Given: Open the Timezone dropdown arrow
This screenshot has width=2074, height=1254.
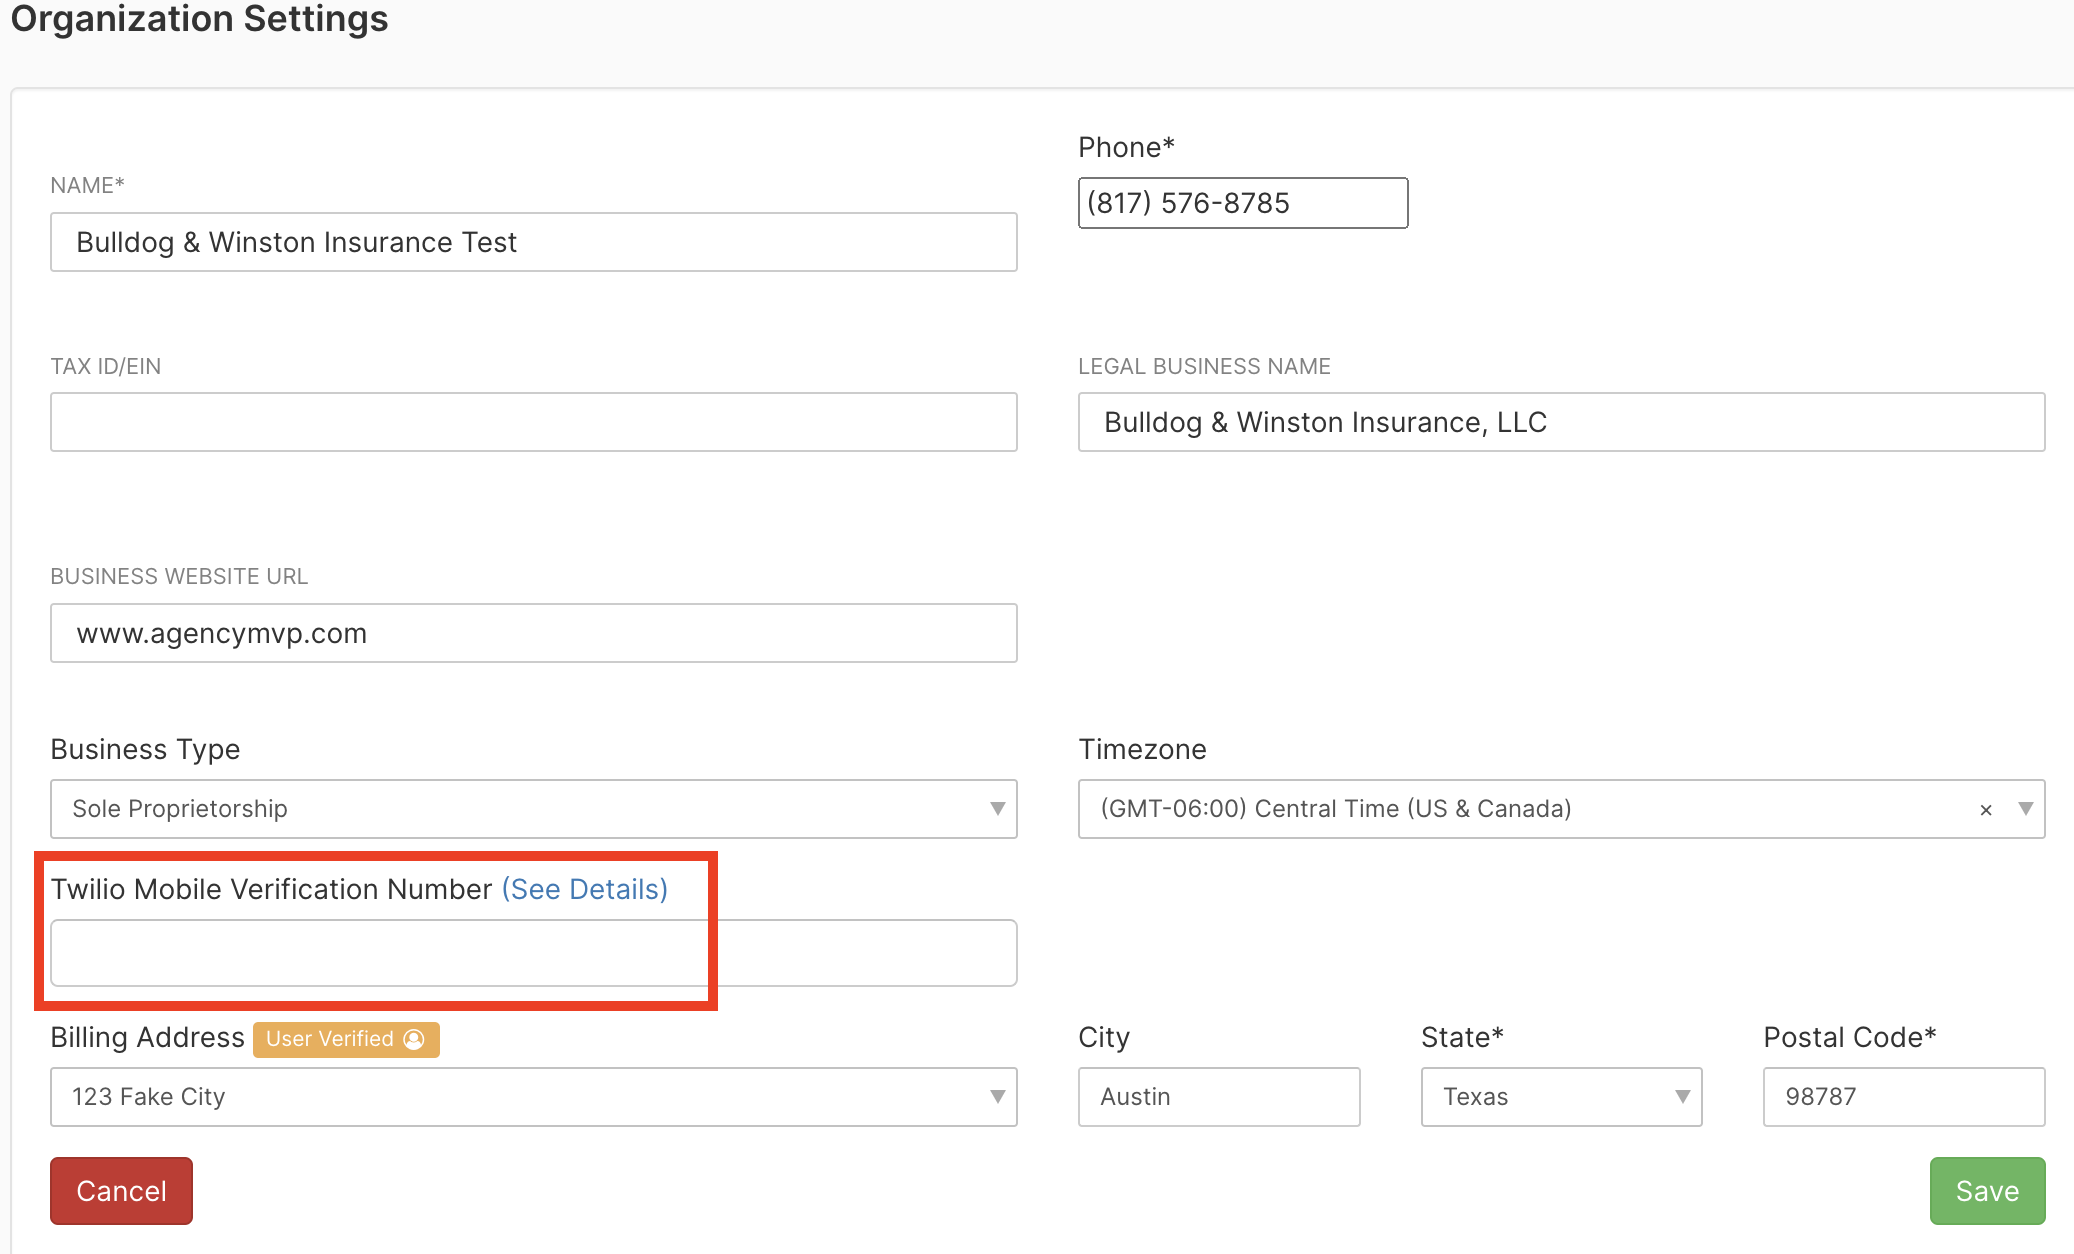Looking at the screenshot, I should [x=2025, y=809].
